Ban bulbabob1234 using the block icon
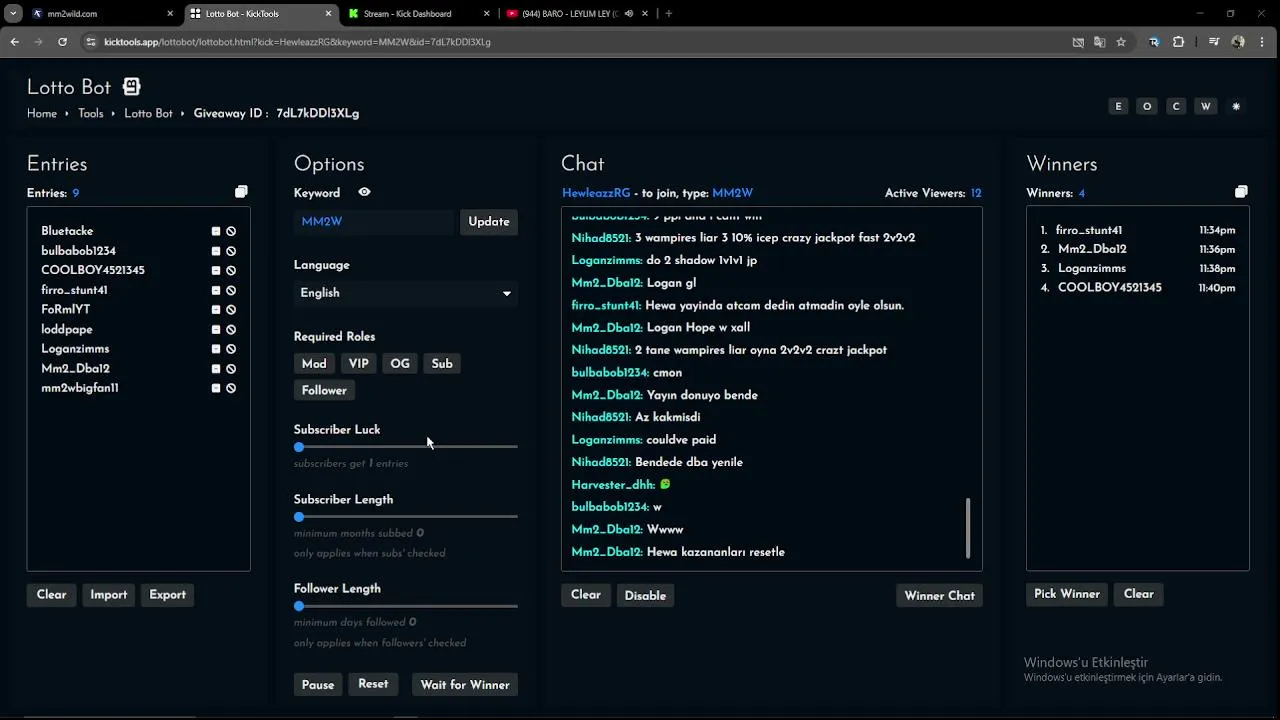 231,251
